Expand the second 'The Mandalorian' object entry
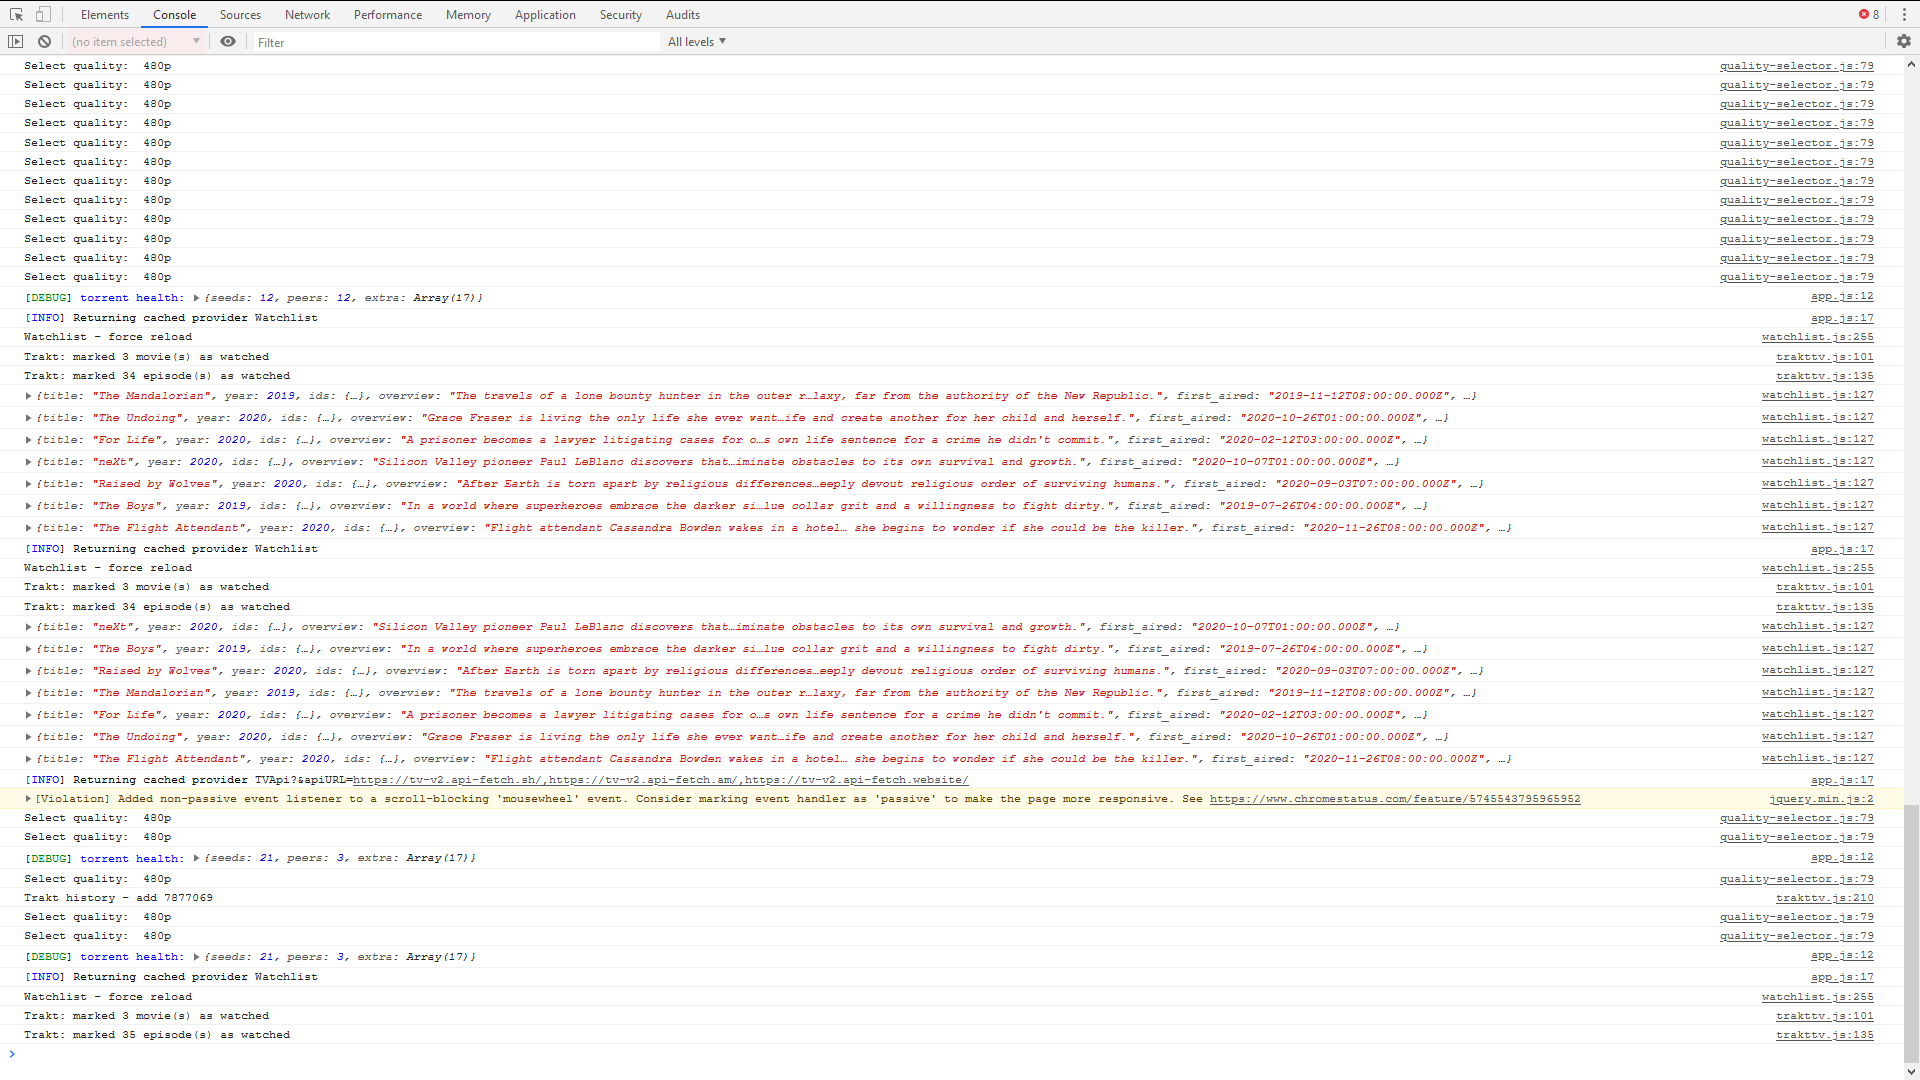 click(x=28, y=693)
